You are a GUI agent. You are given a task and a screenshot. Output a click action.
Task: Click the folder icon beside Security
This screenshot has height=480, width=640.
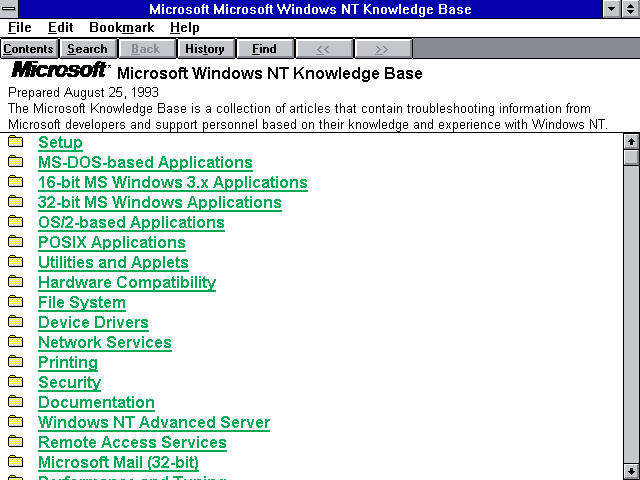coord(16,381)
